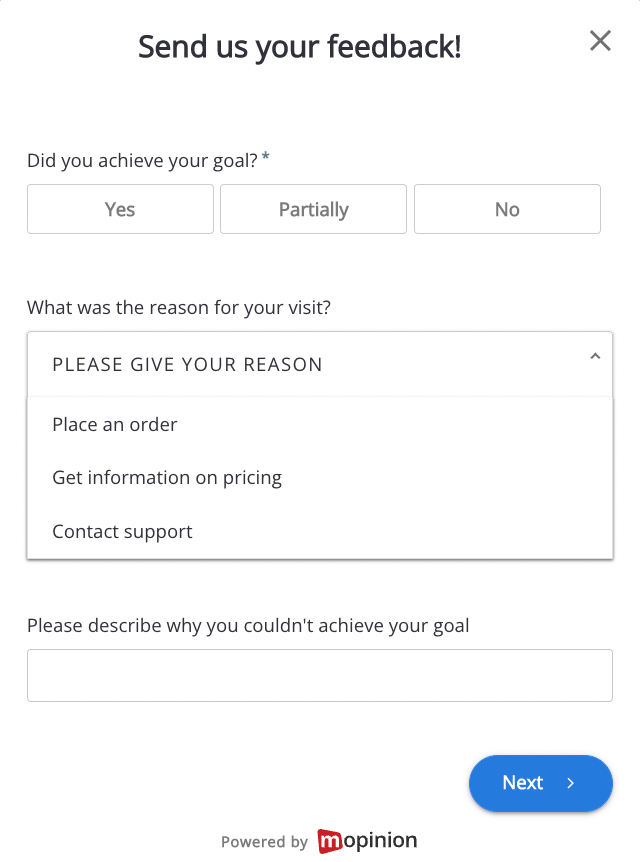640x862 pixels.
Task: Click the Did you achieve your goal label
Action: (142, 160)
